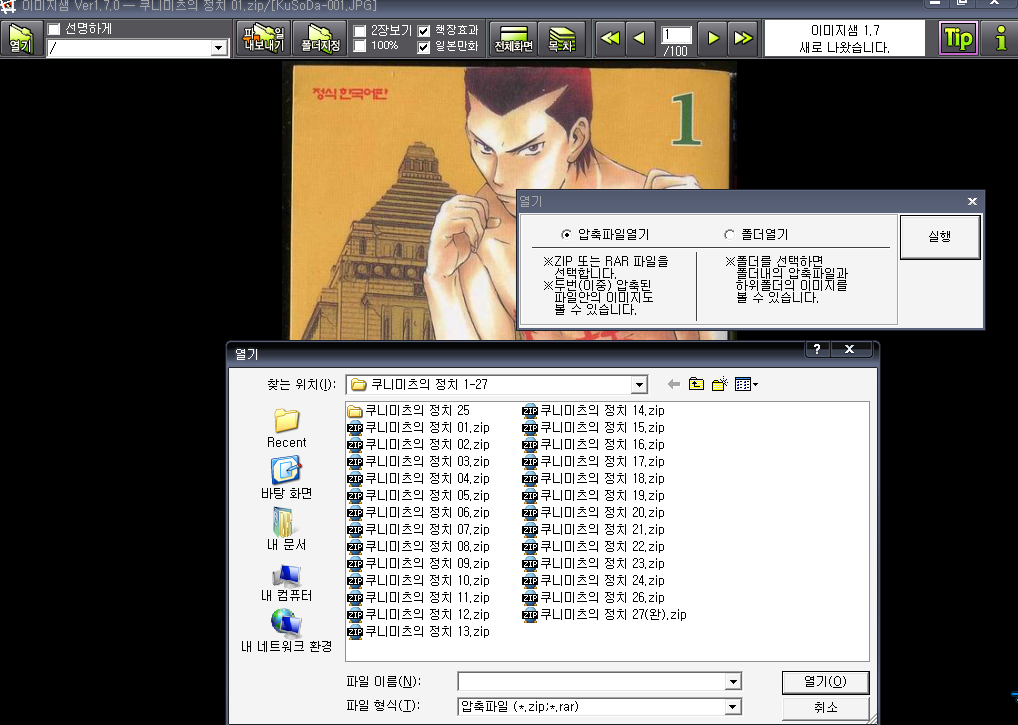Select 쿠니미츠의 정치 09.zip
Image resolution: width=1018 pixels, height=725 pixels.
pos(418,563)
